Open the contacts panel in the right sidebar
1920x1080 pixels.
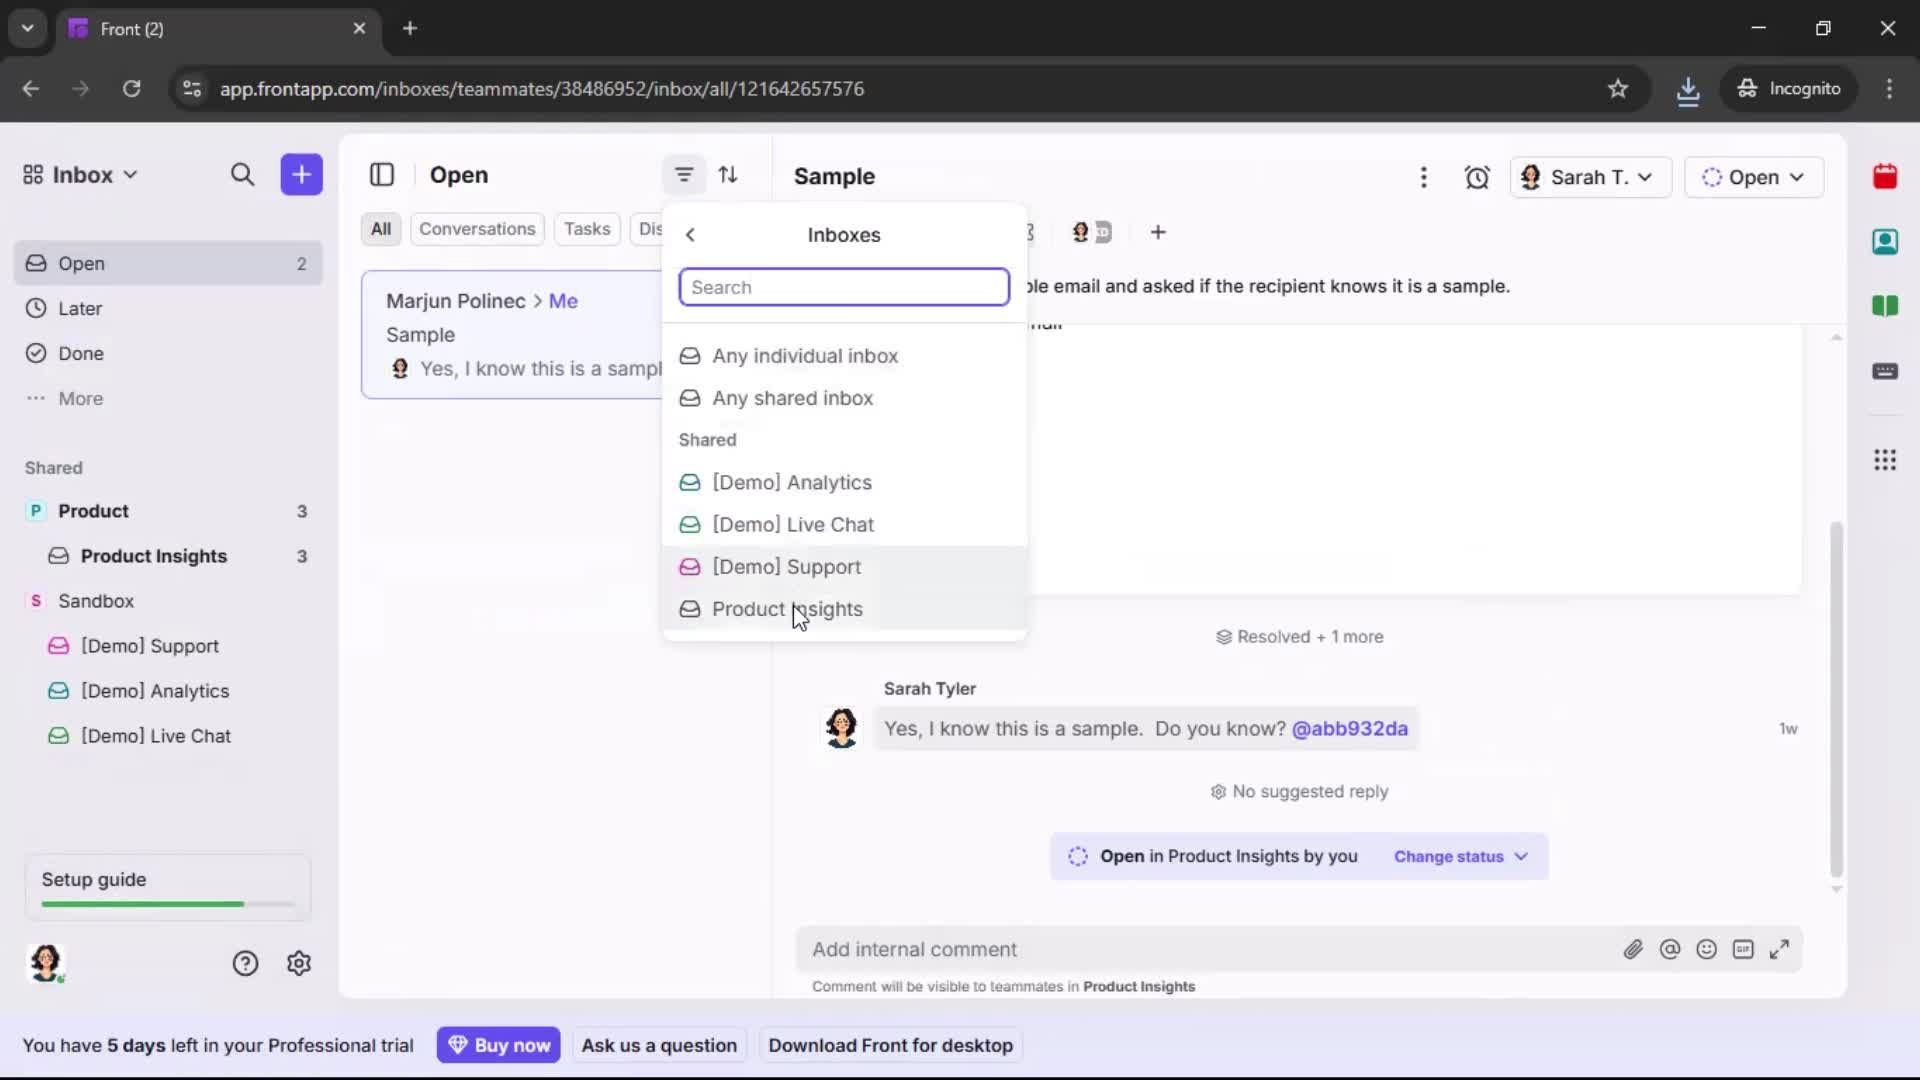click(x=1886, y=242)
